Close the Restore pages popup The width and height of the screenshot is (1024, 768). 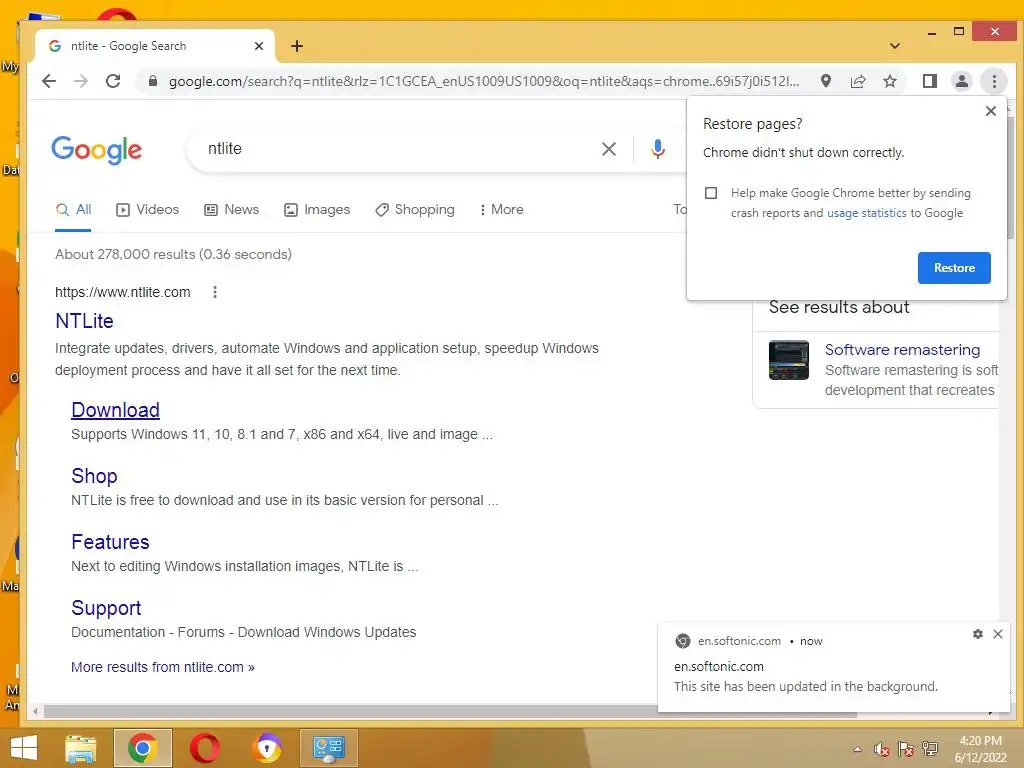(x=991, y=111)
